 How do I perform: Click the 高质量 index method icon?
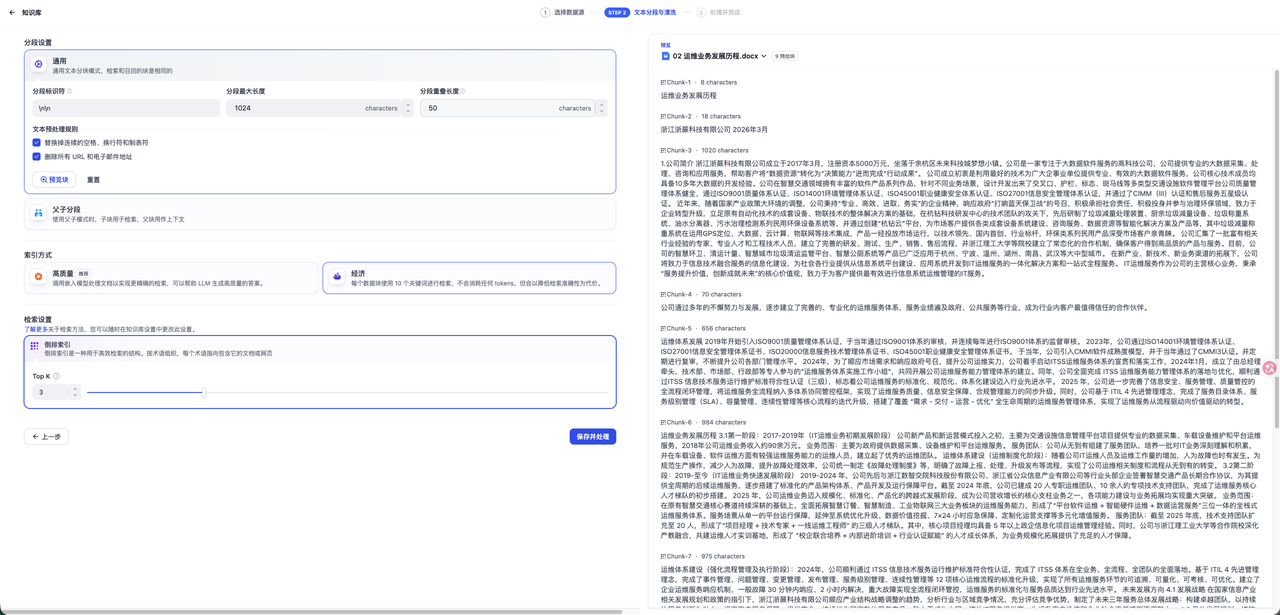pos(38,276)
